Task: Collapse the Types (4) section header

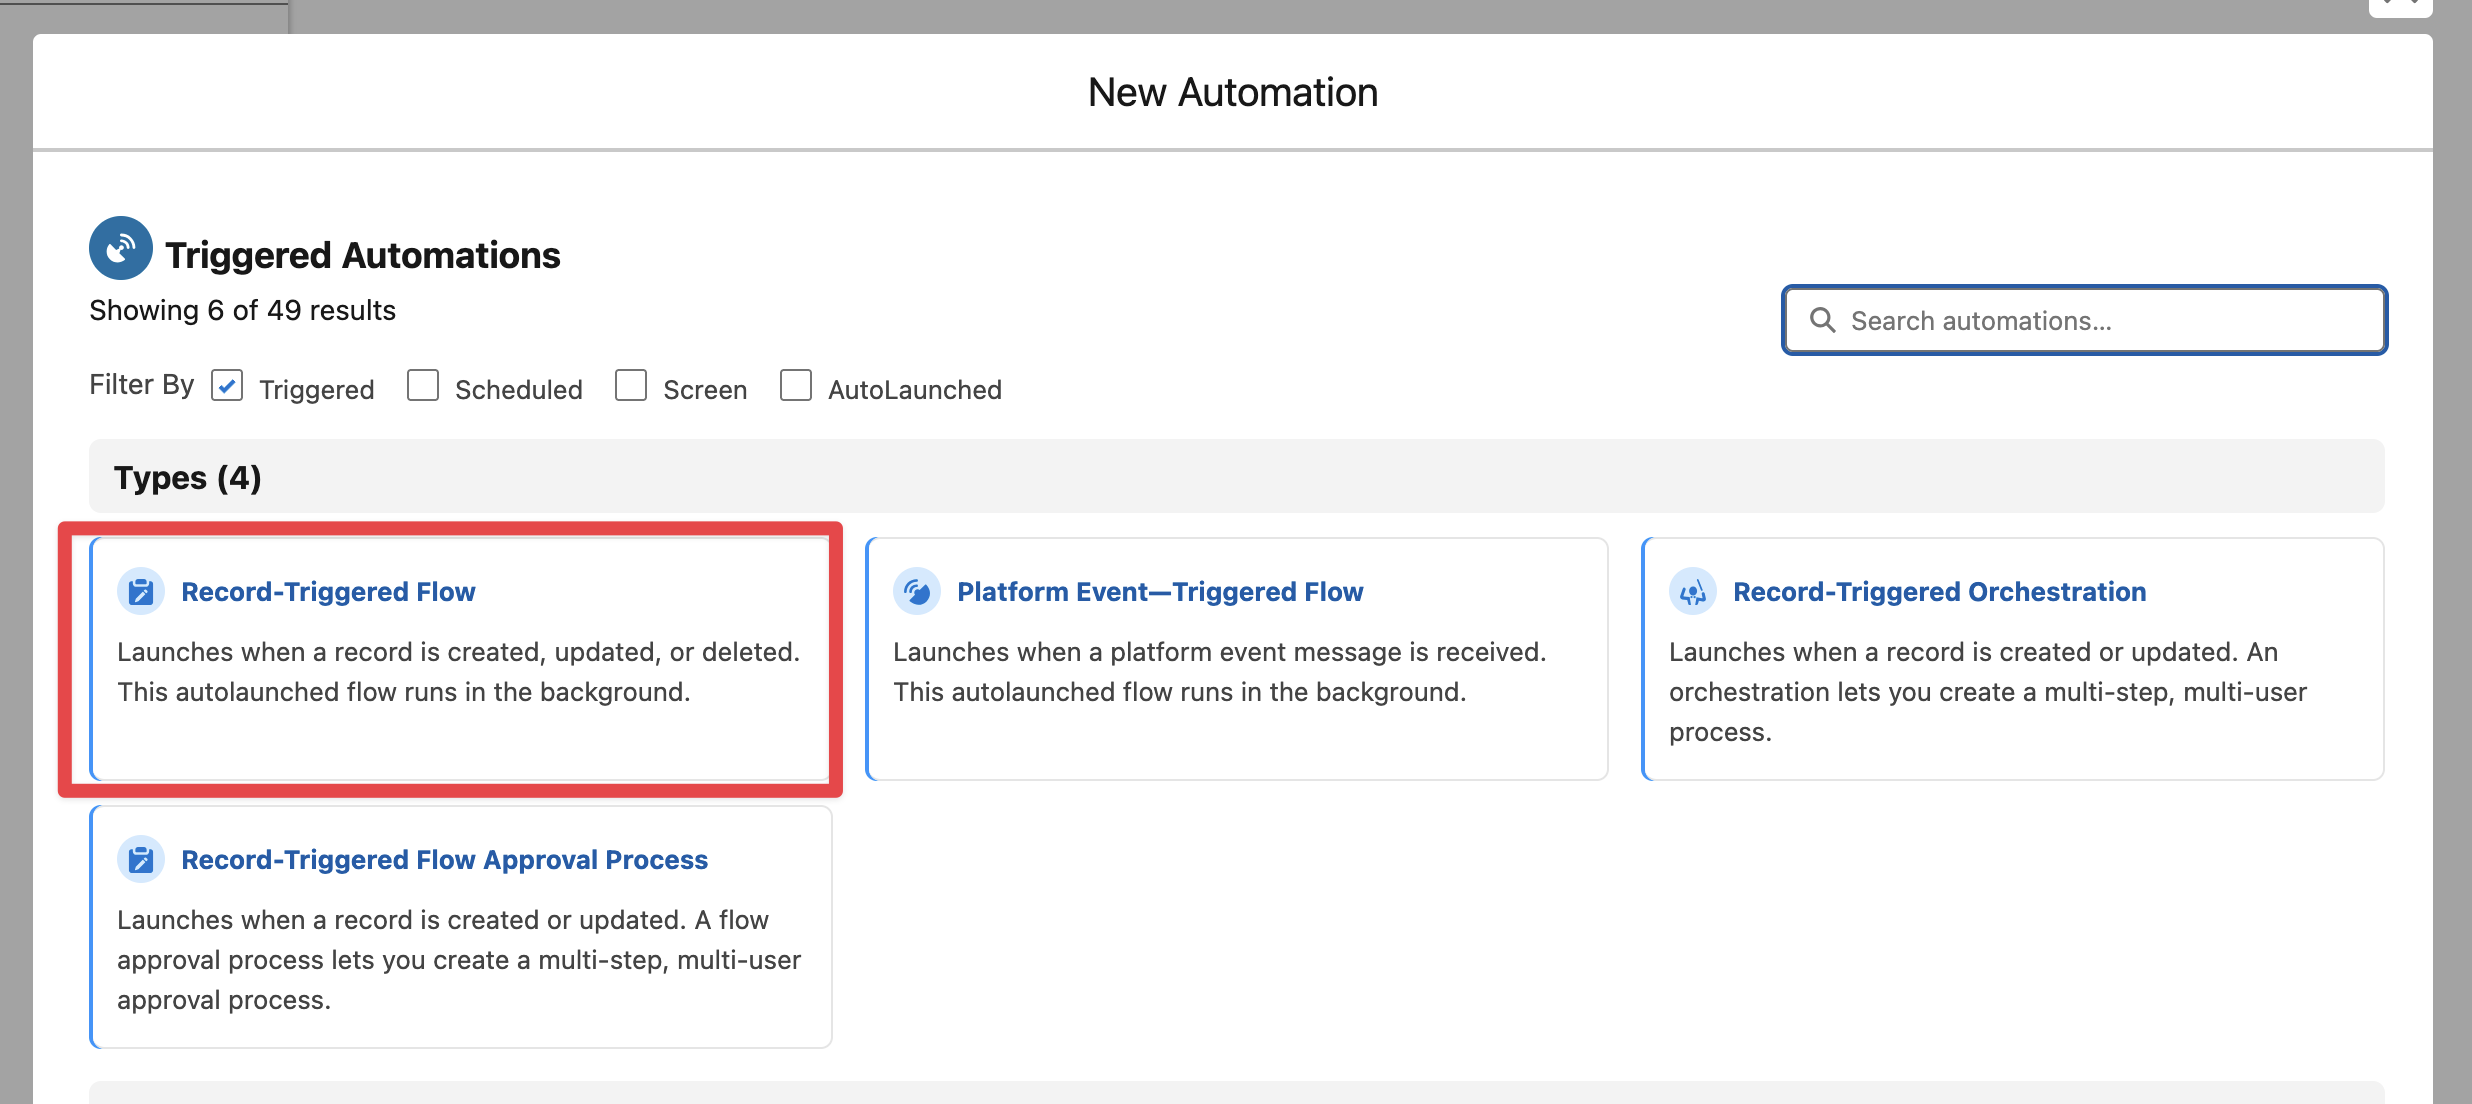Action: (188, 478)
